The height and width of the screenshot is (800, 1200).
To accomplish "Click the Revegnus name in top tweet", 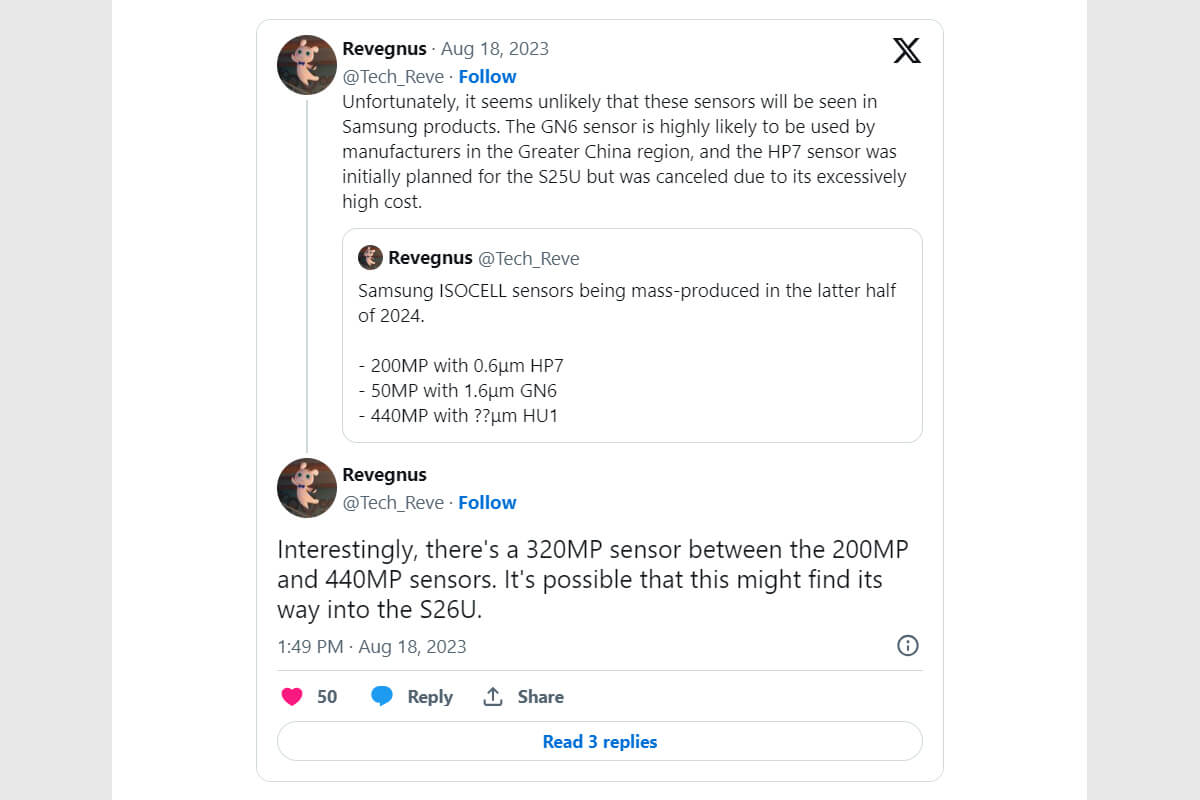I will tap(384, 49).
